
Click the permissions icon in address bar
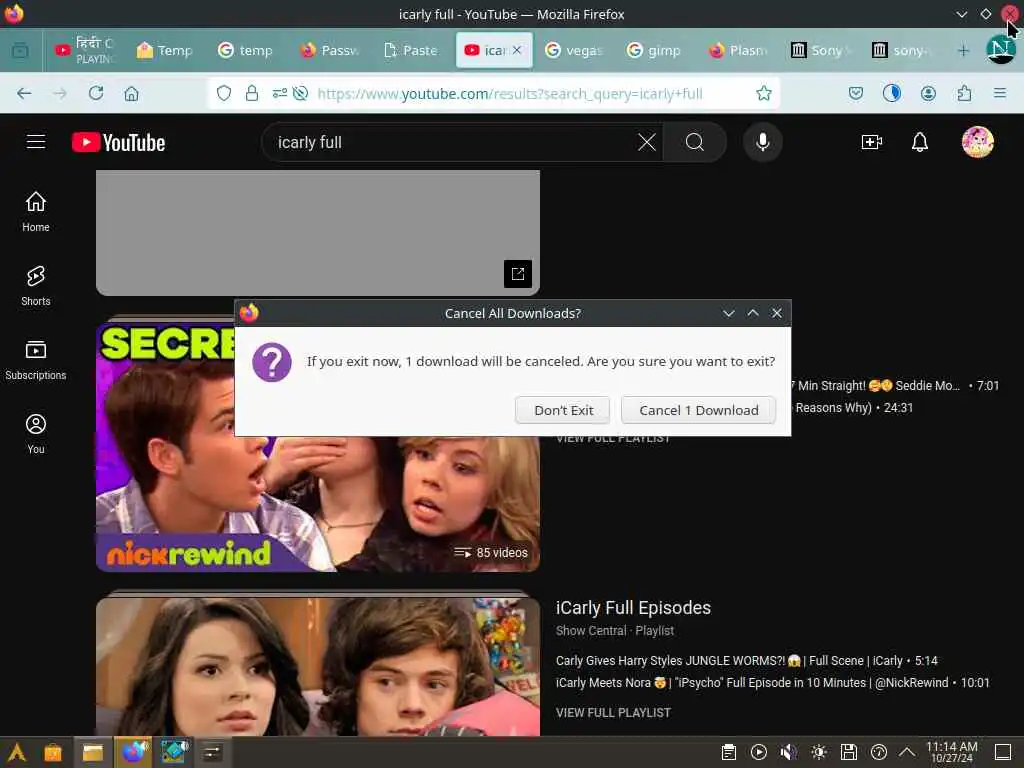click(x=280, y=93)
